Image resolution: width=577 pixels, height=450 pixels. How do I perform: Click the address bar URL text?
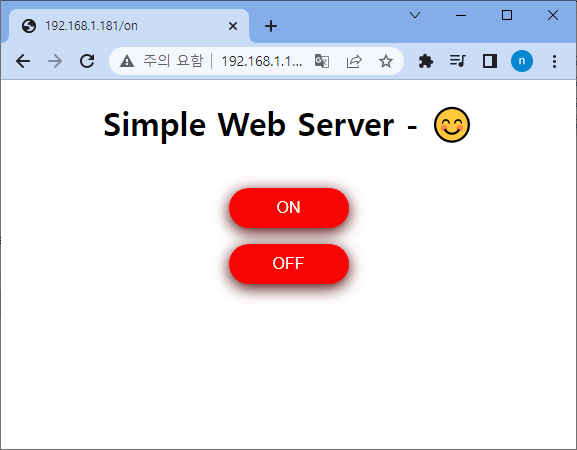click(262, 61)
